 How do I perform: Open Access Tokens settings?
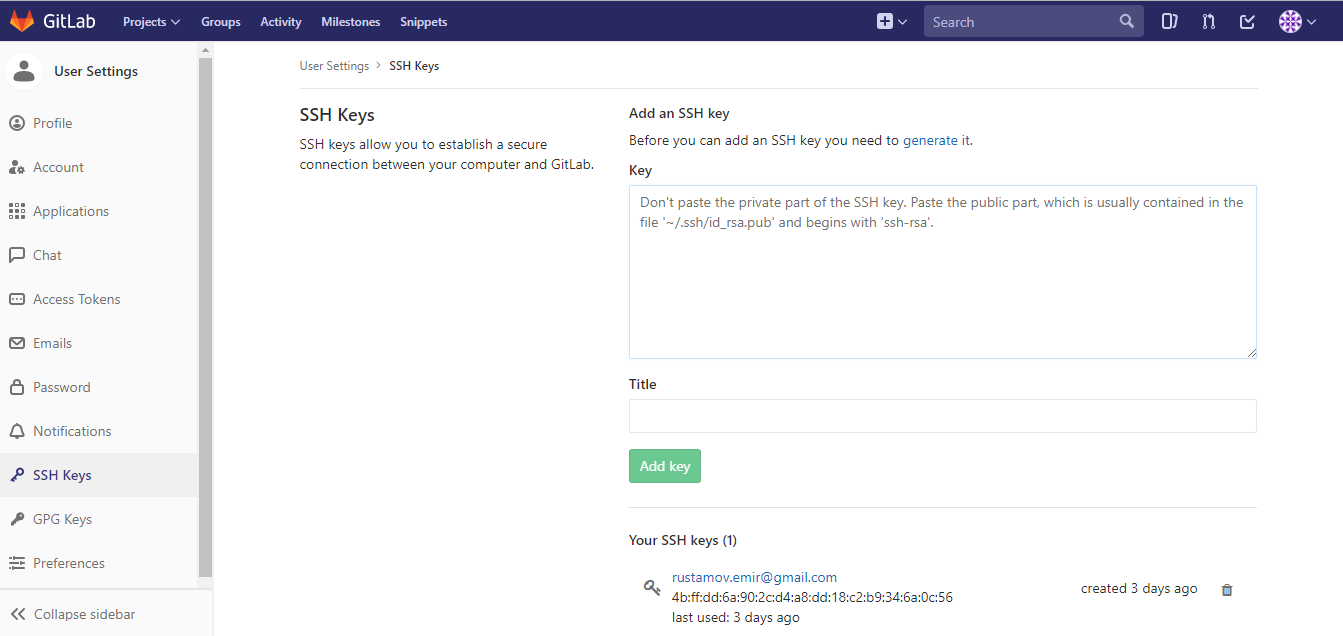[x=76, y=299]
